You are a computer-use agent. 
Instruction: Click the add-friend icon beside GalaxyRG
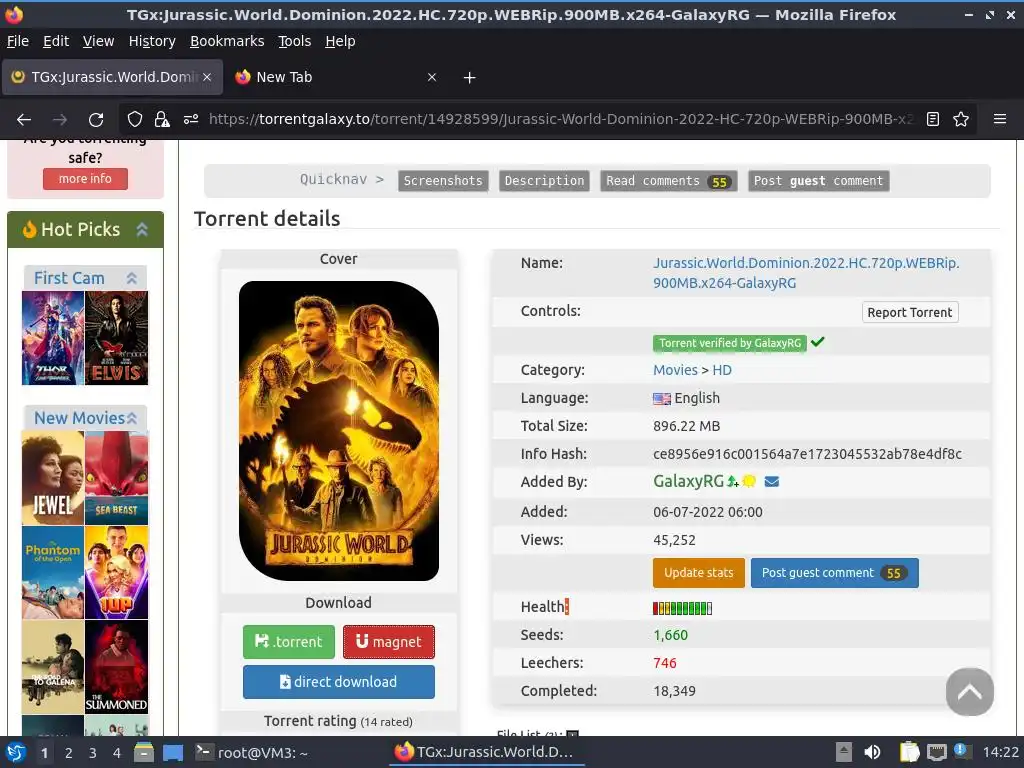(733, 482)
